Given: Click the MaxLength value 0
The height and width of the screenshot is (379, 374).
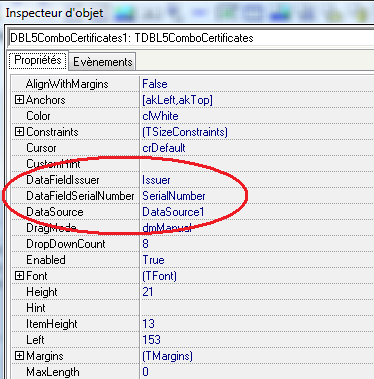Looking at the screenshot, I should point(145,372).
